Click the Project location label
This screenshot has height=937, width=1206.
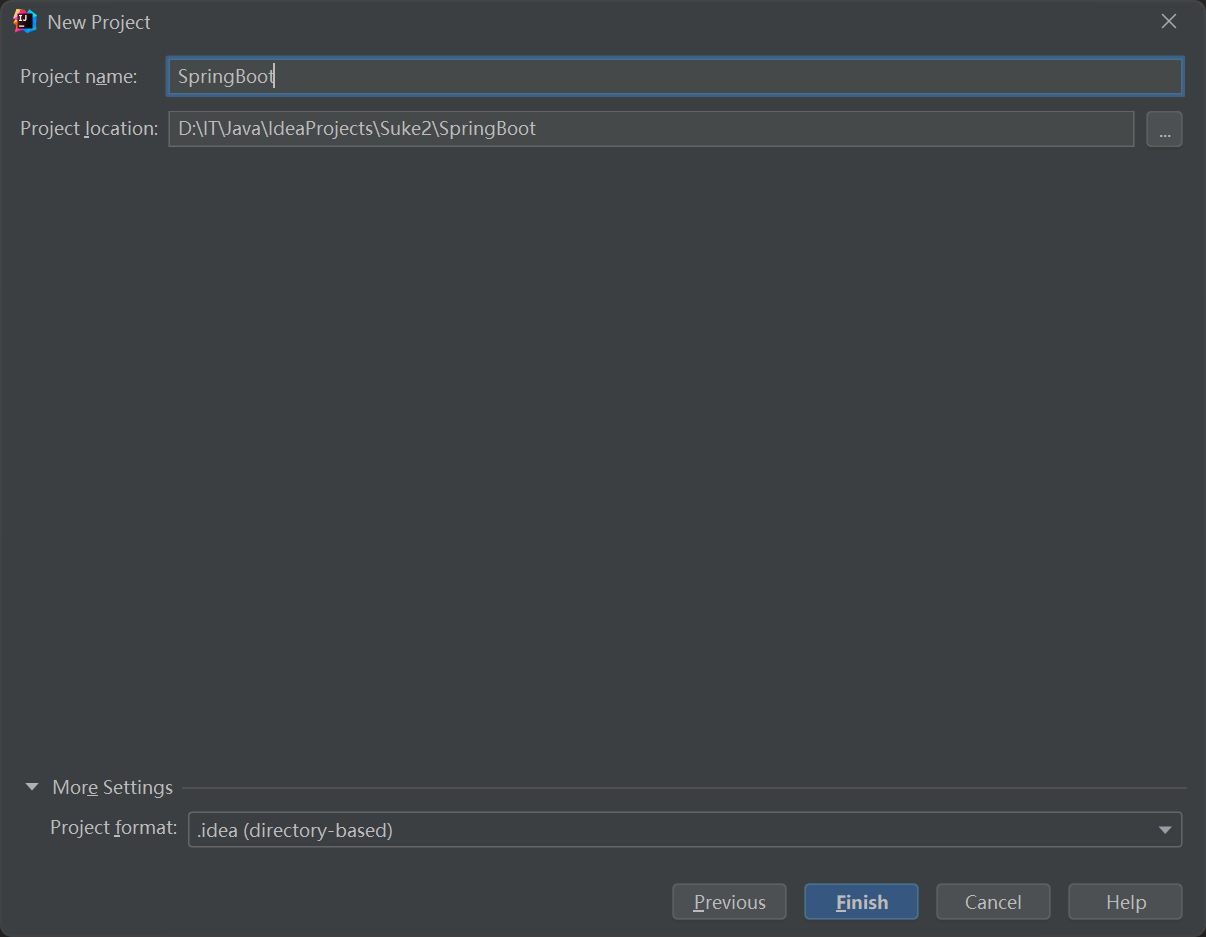point(88,128)
